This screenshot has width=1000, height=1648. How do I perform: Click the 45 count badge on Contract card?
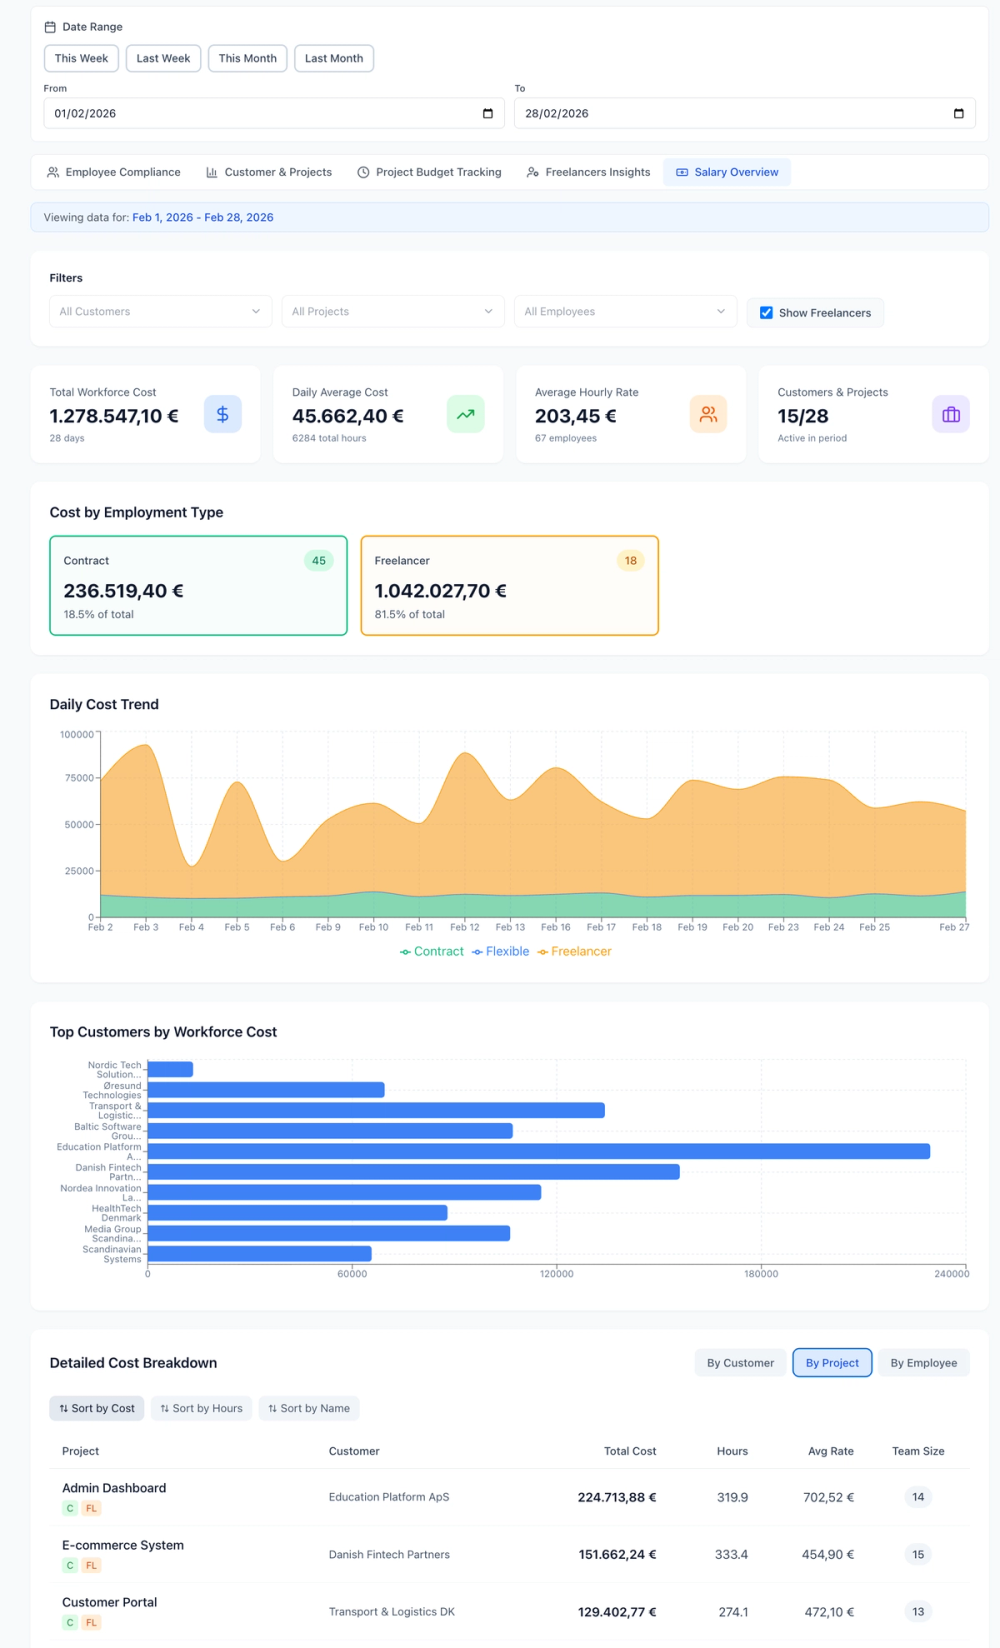point(319,561)
